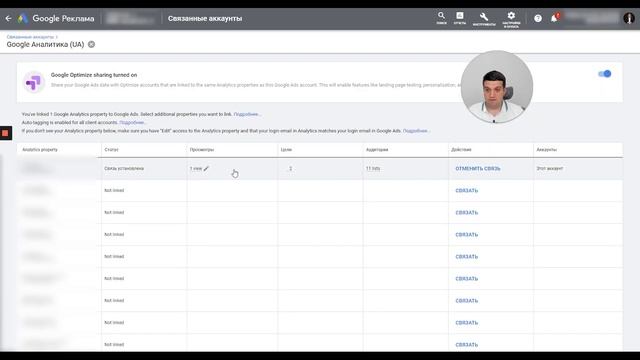Click the Google Реклама logo
Image resolution: width=640 pixels, height=360 pixels.
56,18
